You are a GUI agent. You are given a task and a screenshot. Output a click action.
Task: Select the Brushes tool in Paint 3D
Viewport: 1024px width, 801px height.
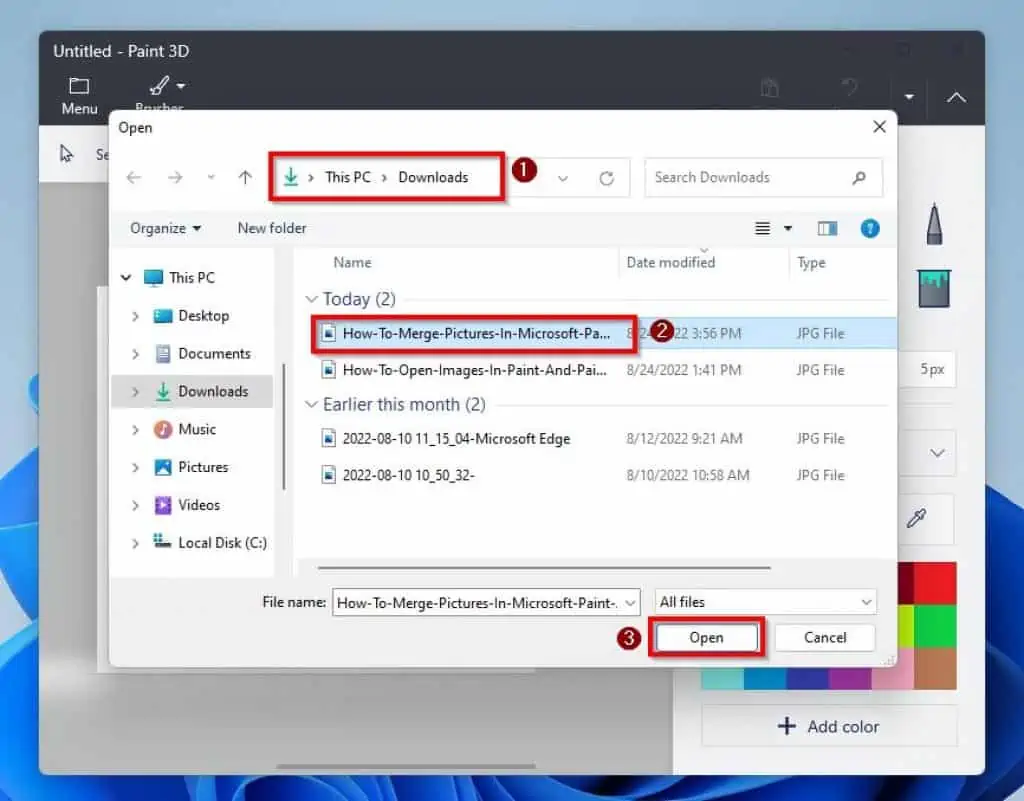[x=158, y=88]
